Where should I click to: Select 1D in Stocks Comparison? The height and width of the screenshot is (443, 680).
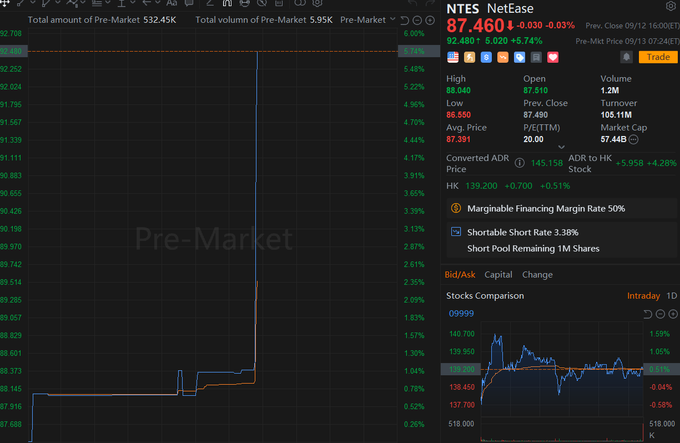point(671,296)
